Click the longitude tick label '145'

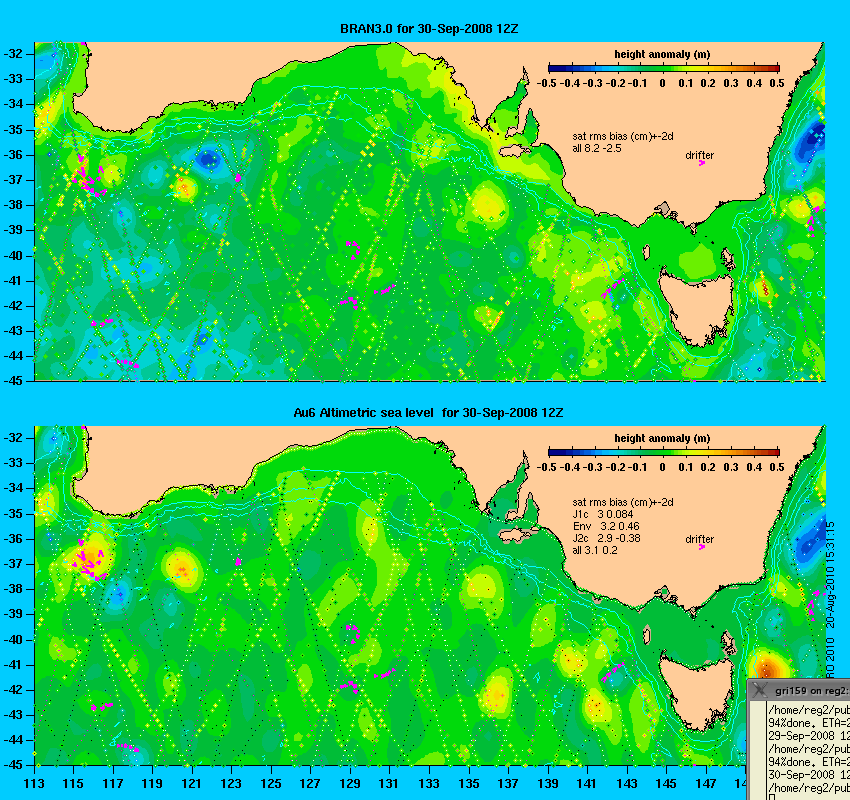pos(666,783)
